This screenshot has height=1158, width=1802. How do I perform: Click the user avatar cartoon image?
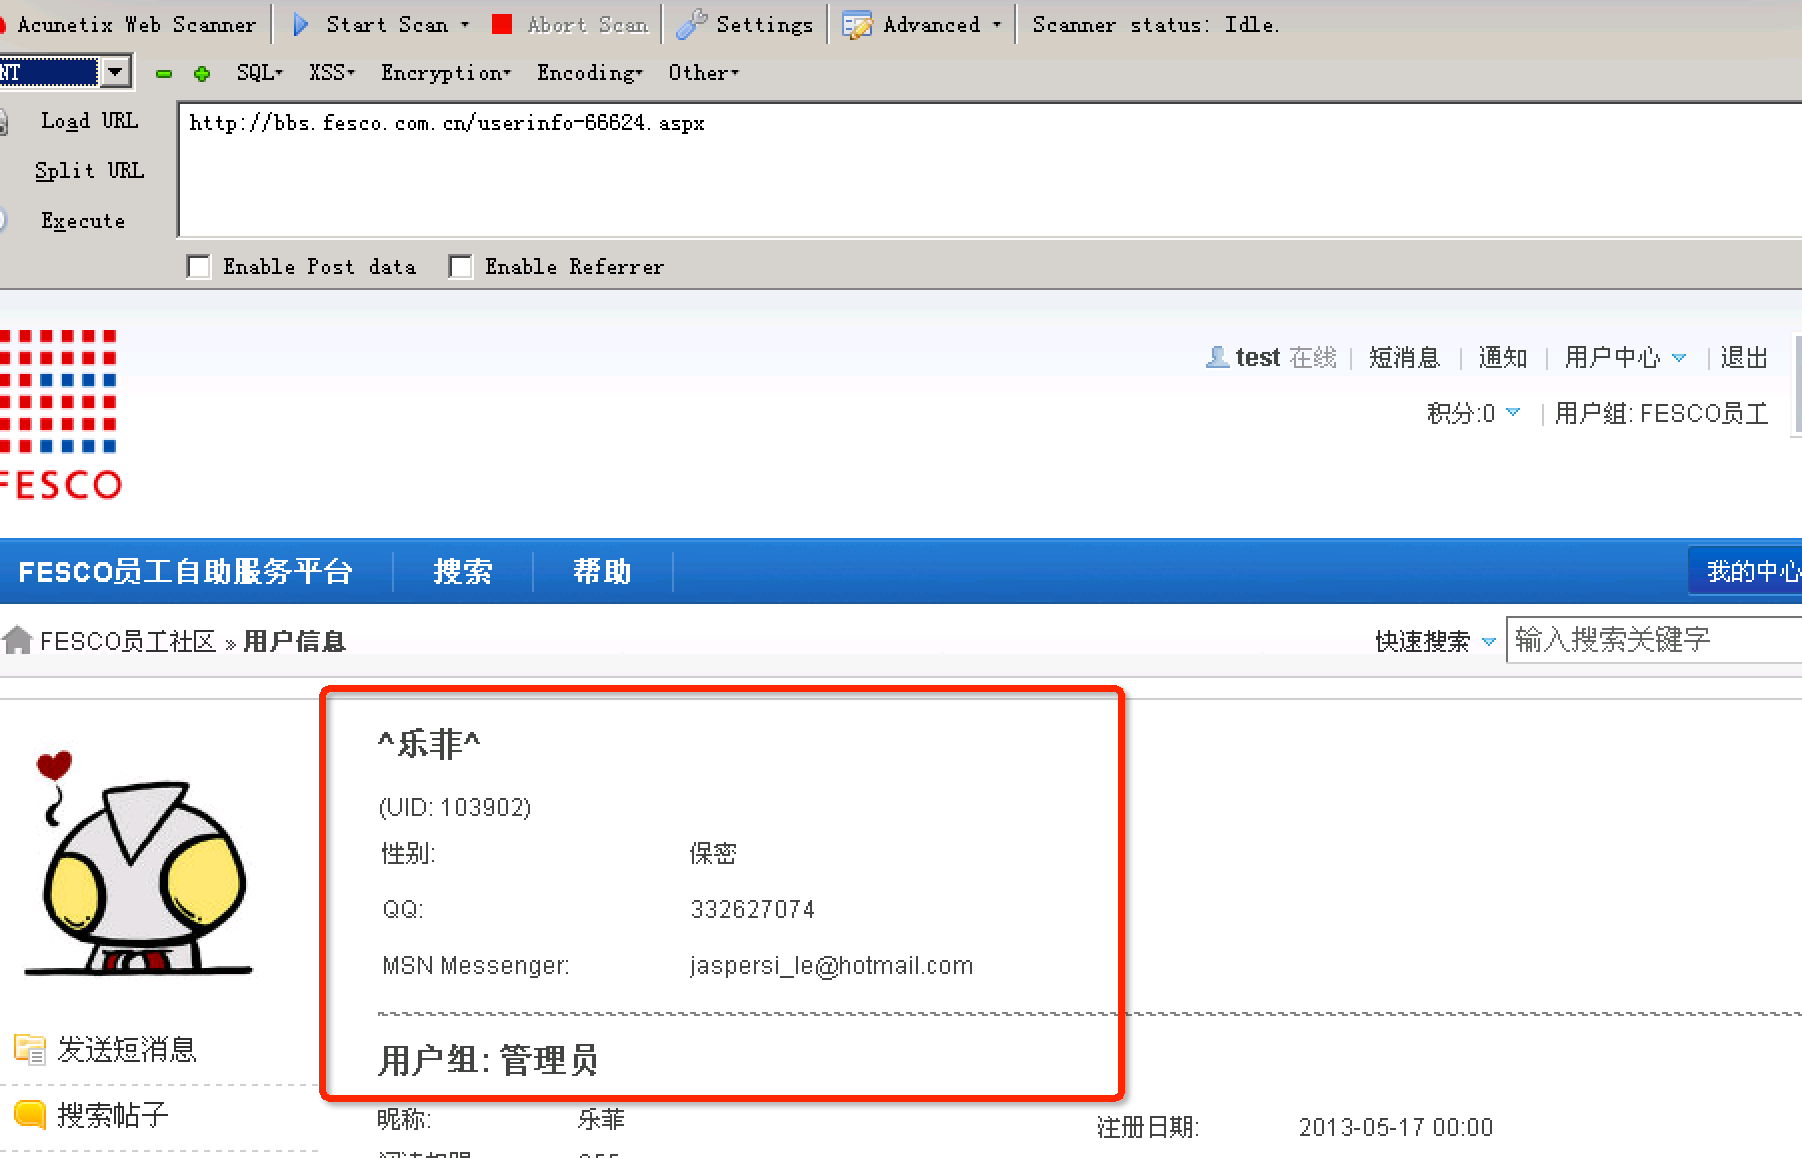pyautogui.click(x=139, y=863)
